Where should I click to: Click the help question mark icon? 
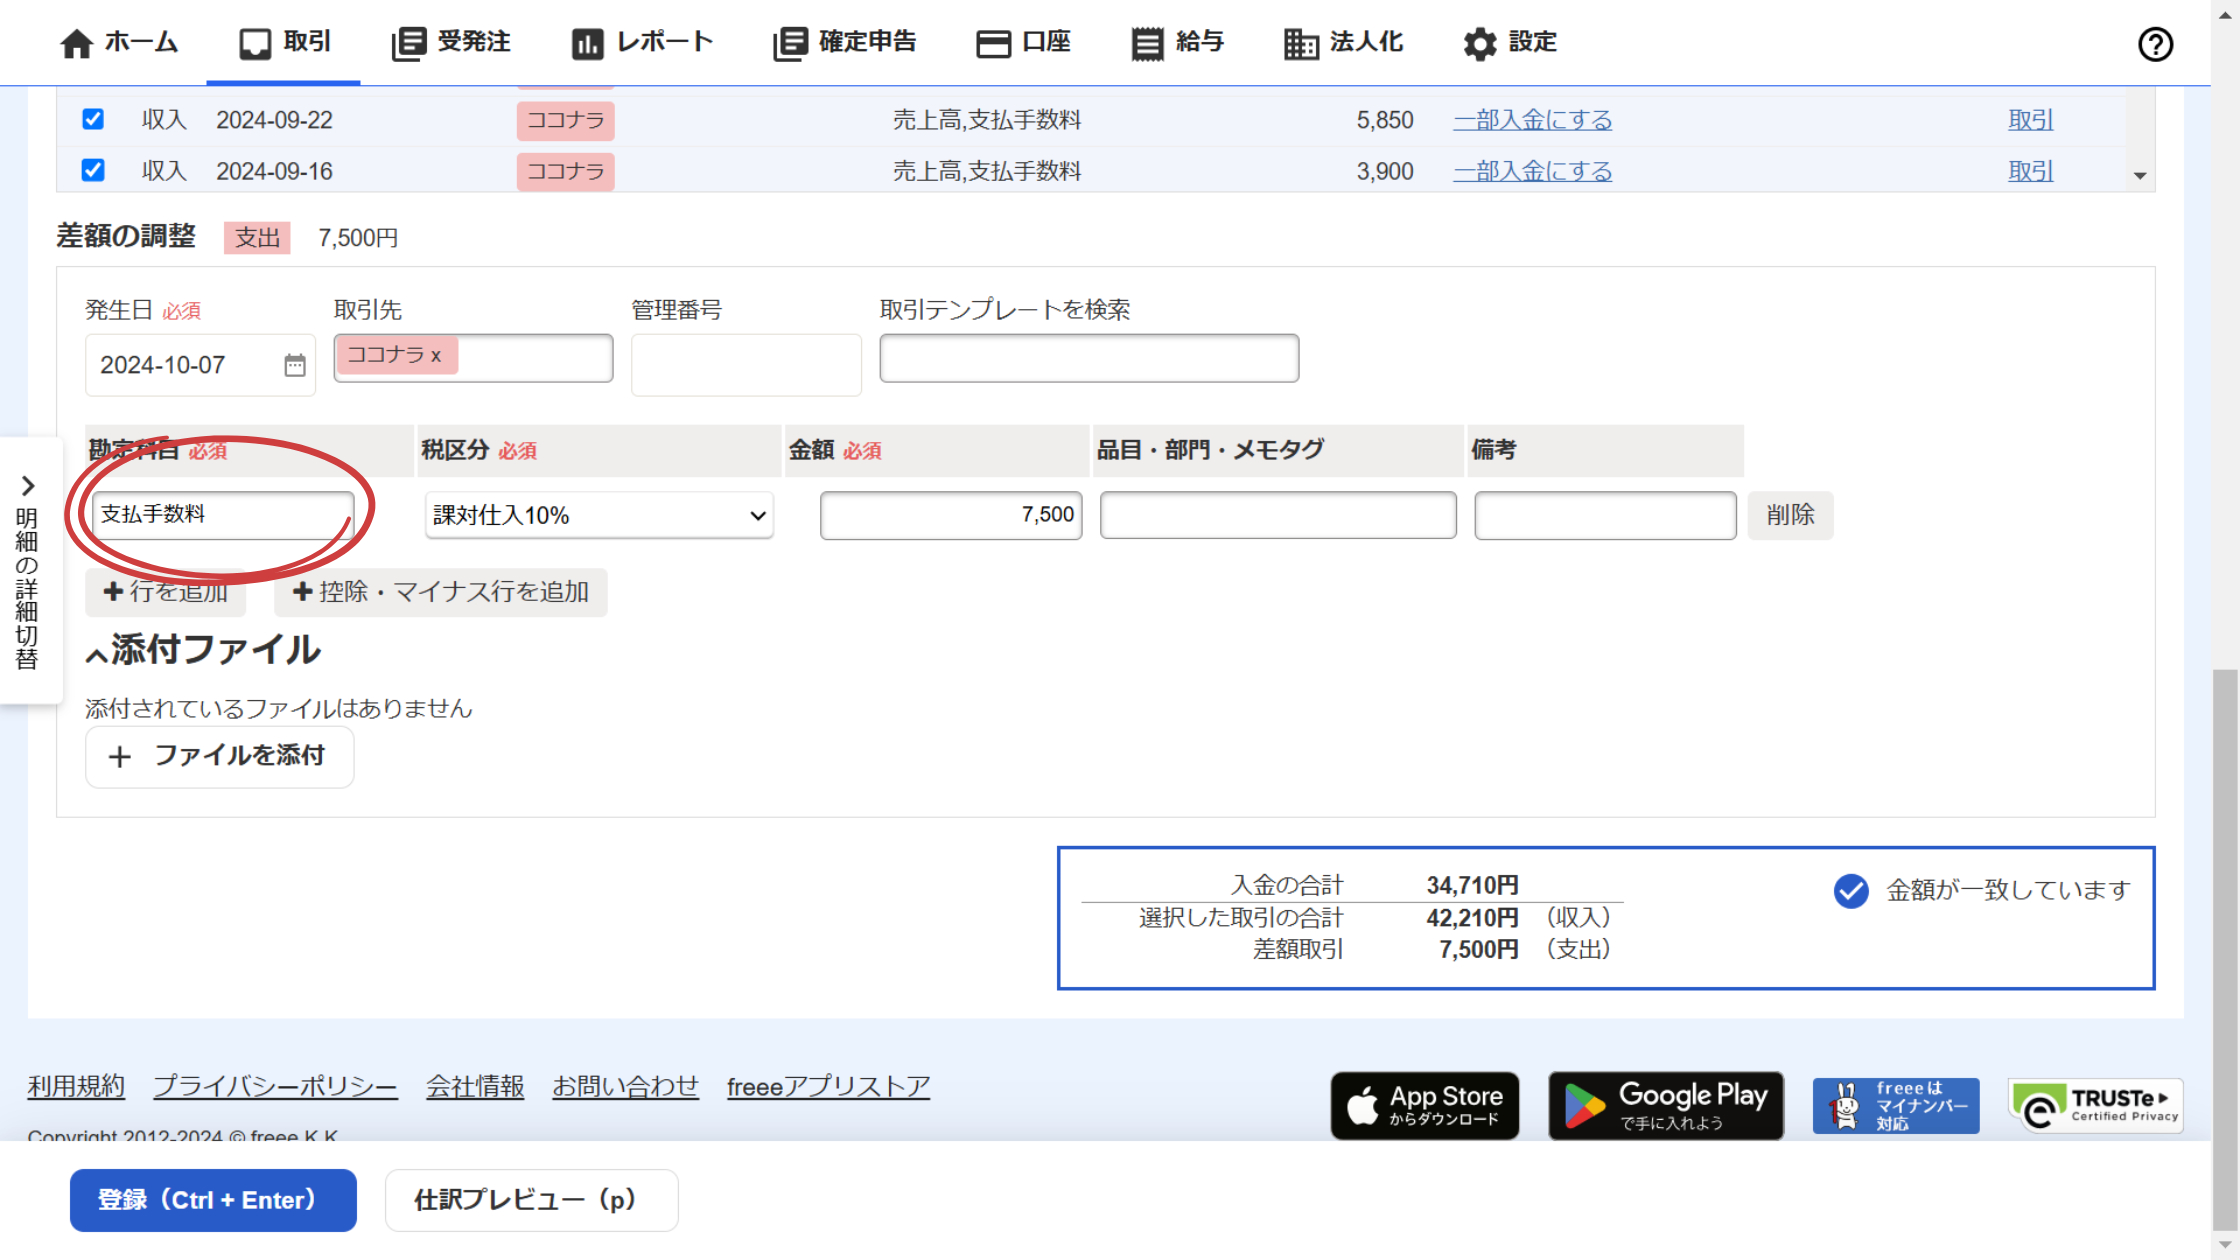pos(2155,44)
